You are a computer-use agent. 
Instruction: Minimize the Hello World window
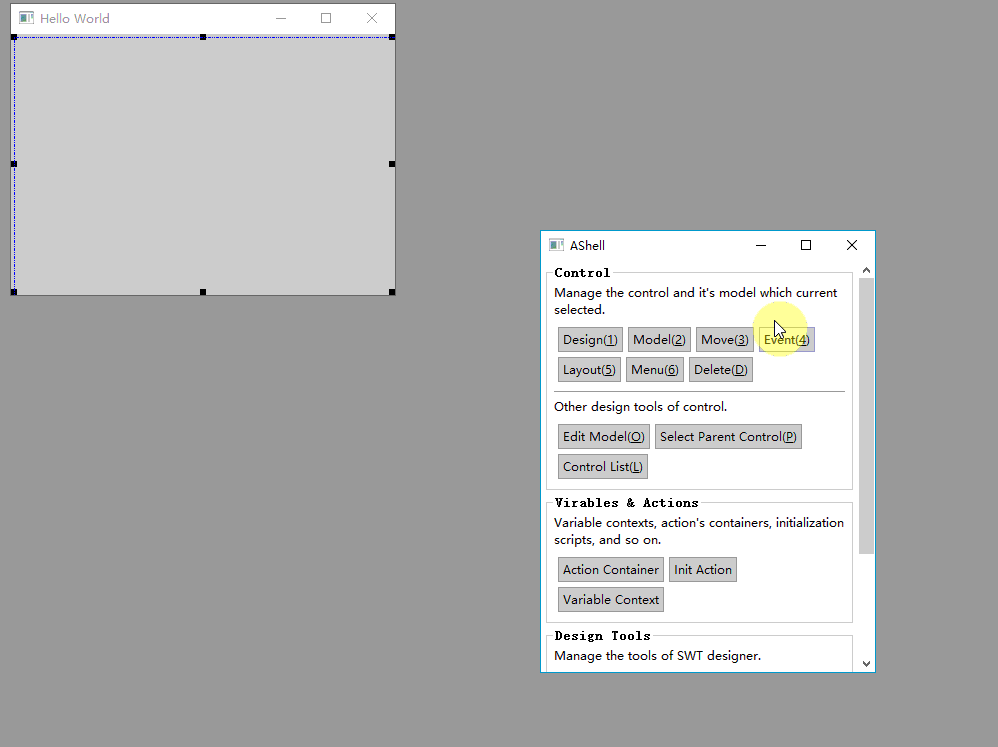point(281,18)
